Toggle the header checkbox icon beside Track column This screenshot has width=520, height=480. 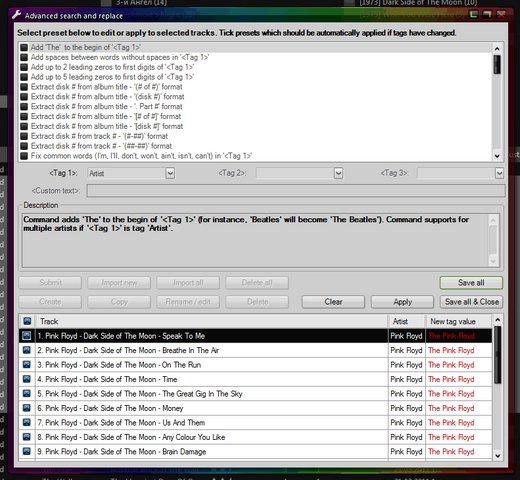point(27,321)
